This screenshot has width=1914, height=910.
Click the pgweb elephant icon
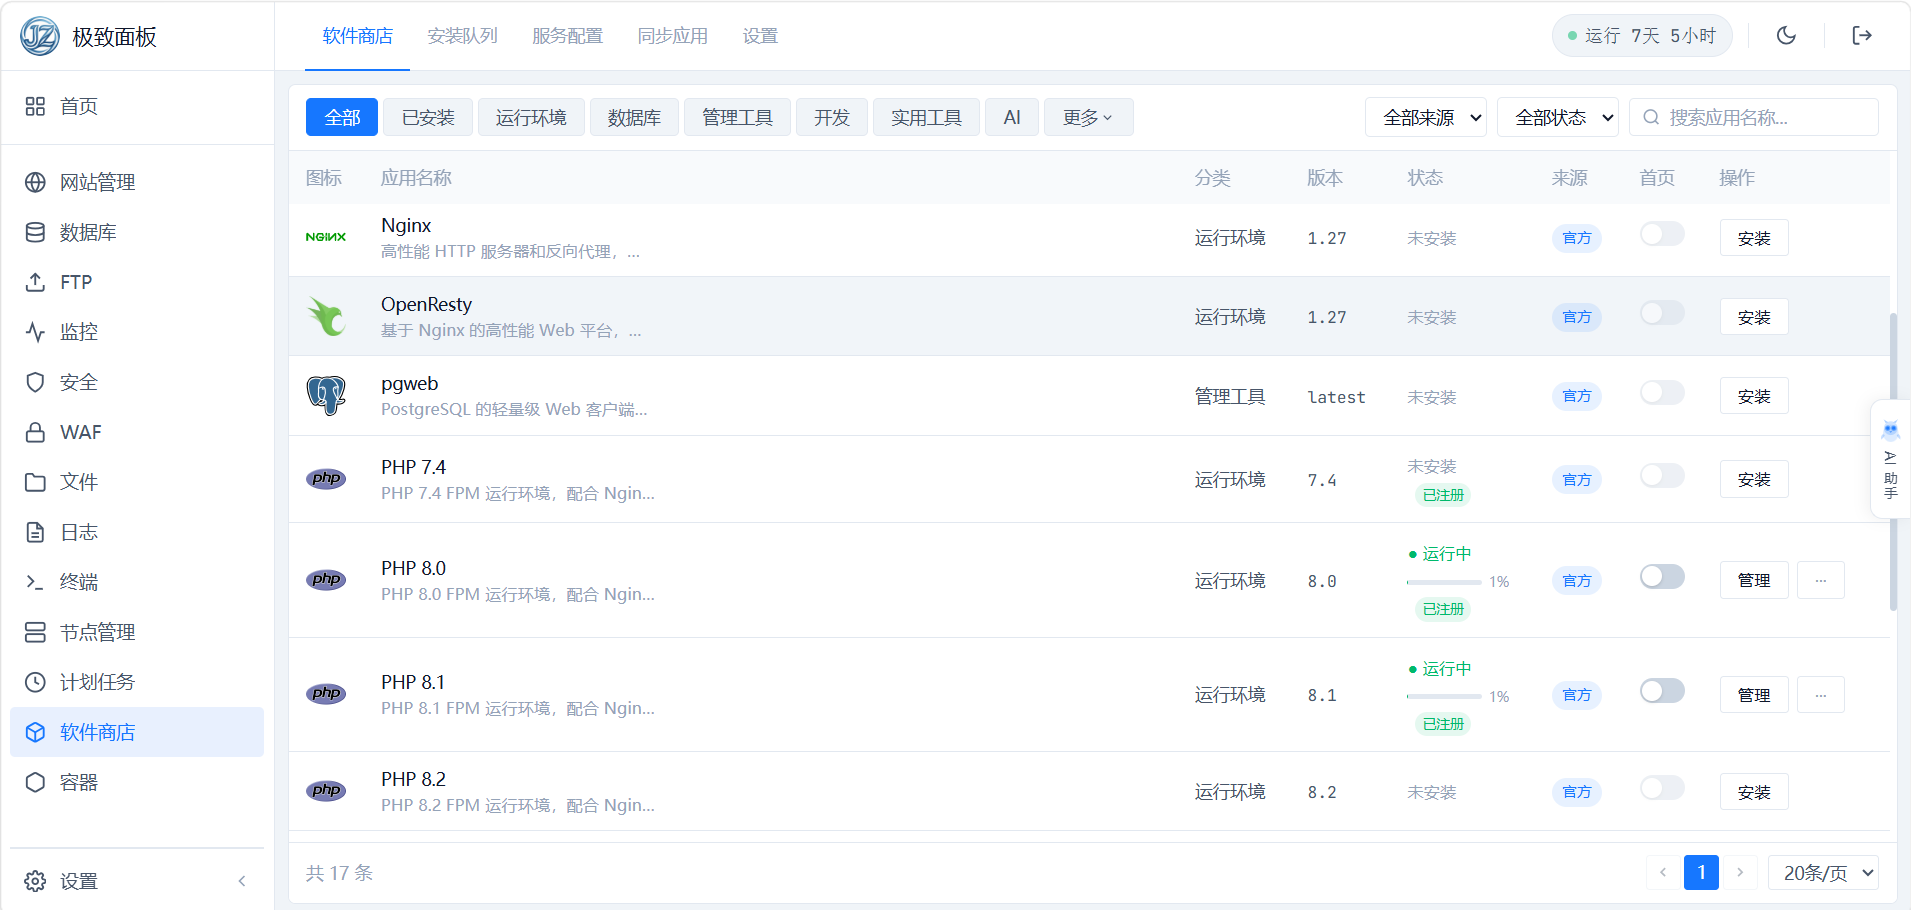coord(326,396)
